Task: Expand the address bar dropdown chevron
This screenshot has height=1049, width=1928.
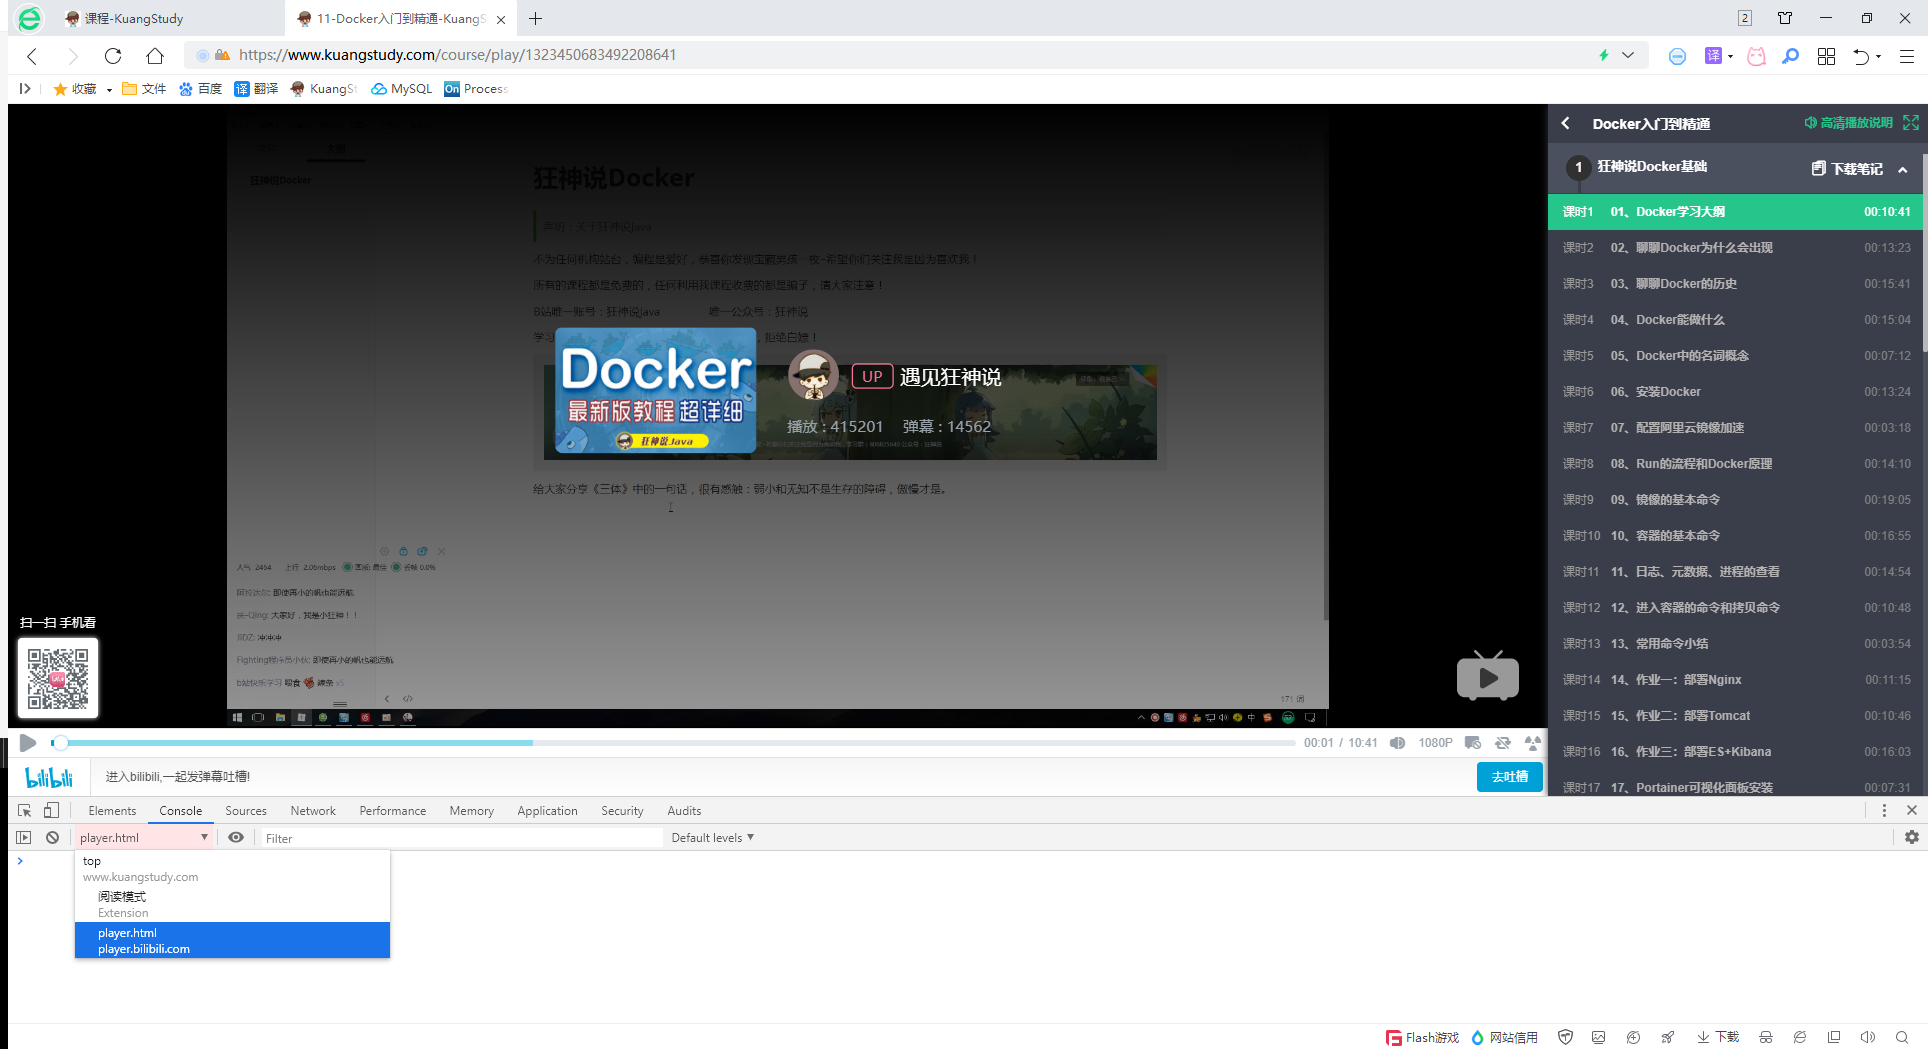Action: pos(1628,55)
